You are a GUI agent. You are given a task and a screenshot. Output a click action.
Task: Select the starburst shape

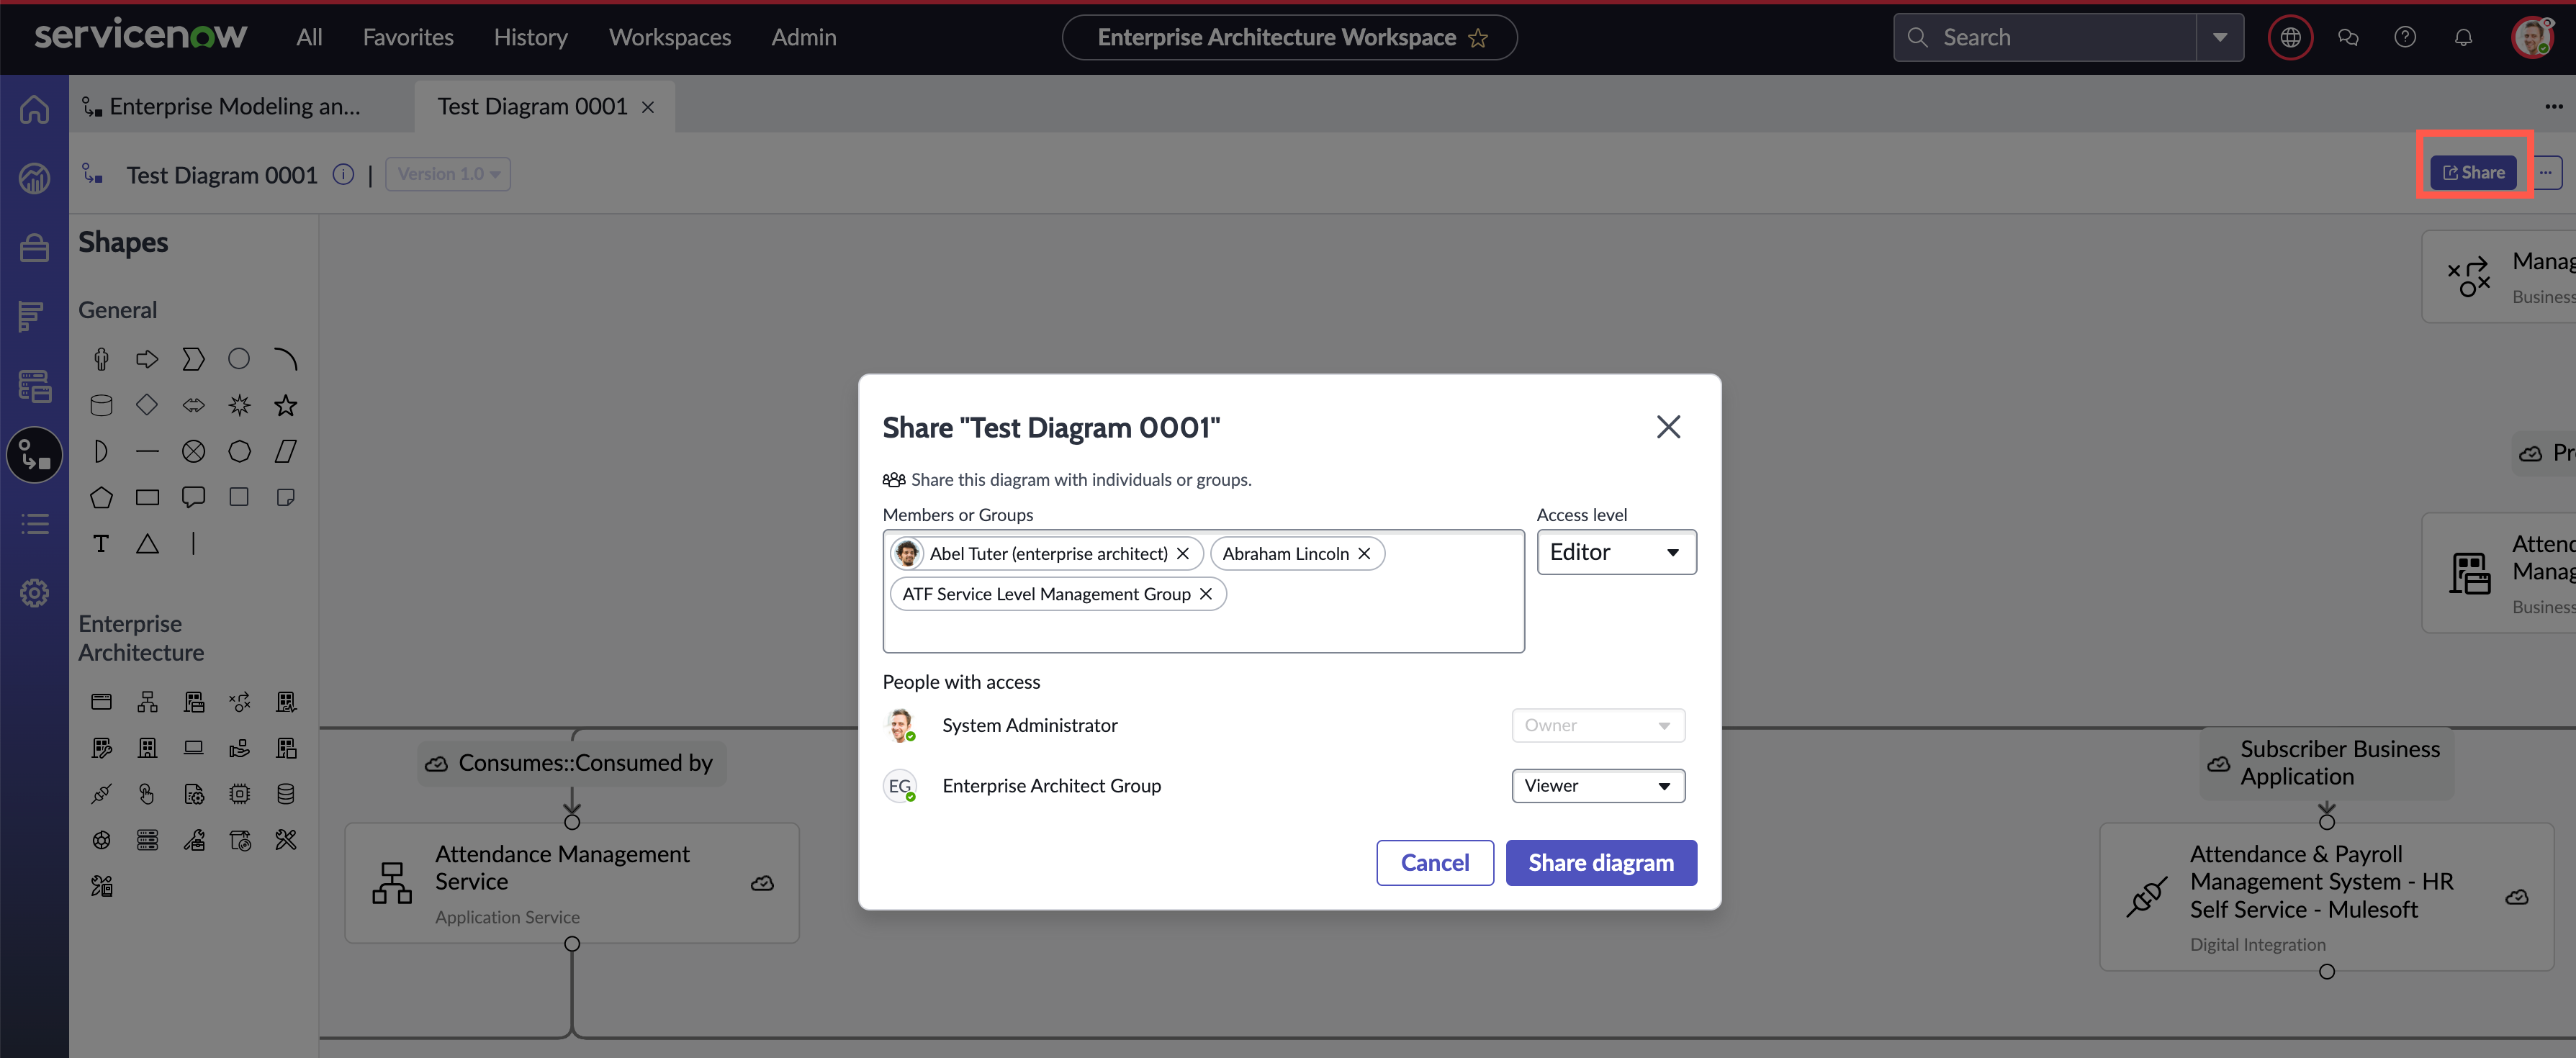point(239,405)
